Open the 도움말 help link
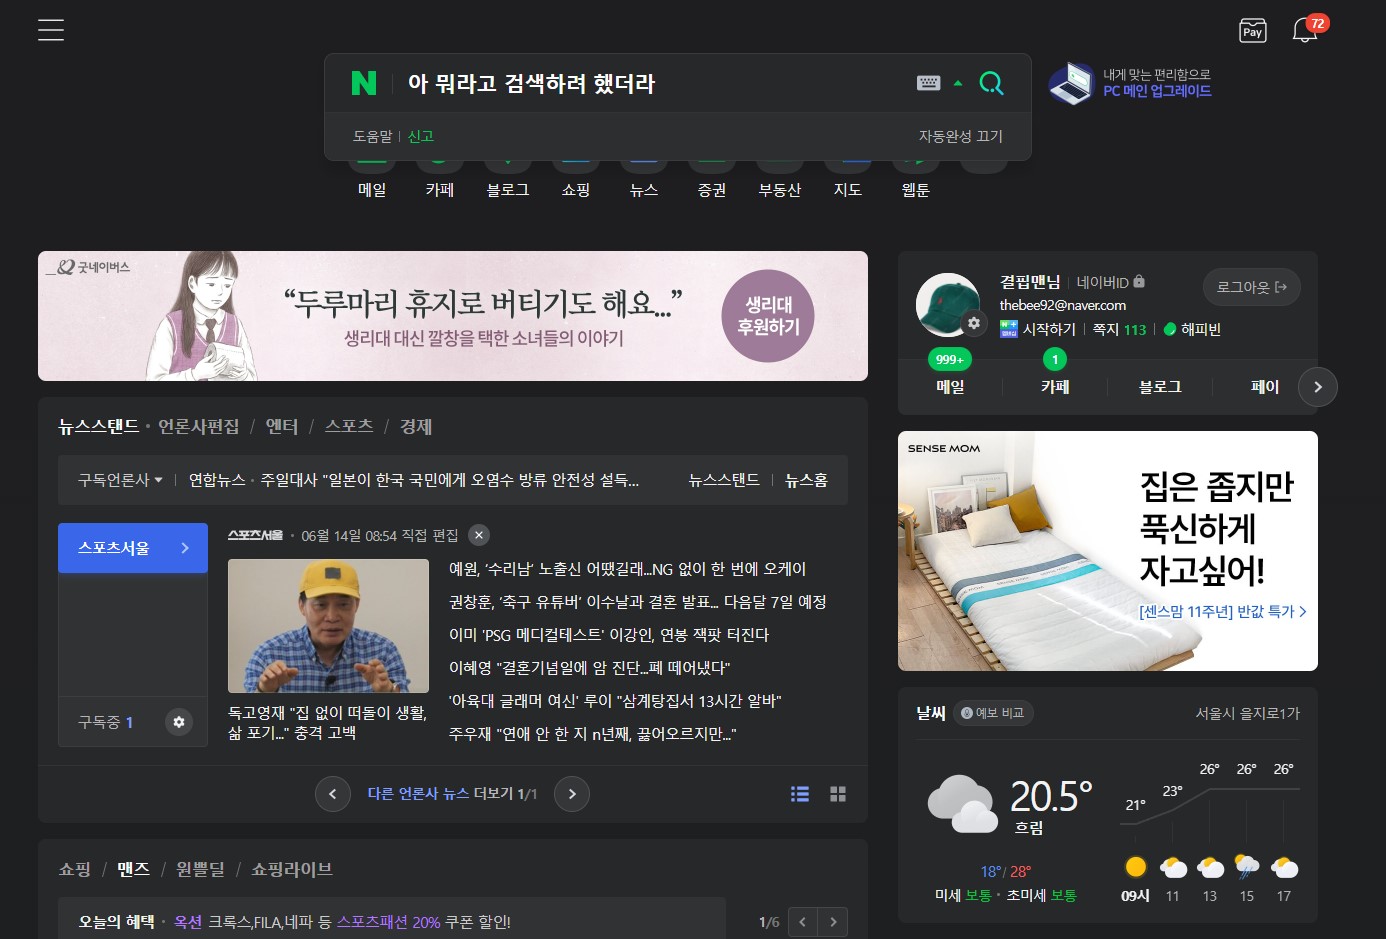Image resolution: width=1386 pixels, height=939 pixels. (x=372, y=136)
